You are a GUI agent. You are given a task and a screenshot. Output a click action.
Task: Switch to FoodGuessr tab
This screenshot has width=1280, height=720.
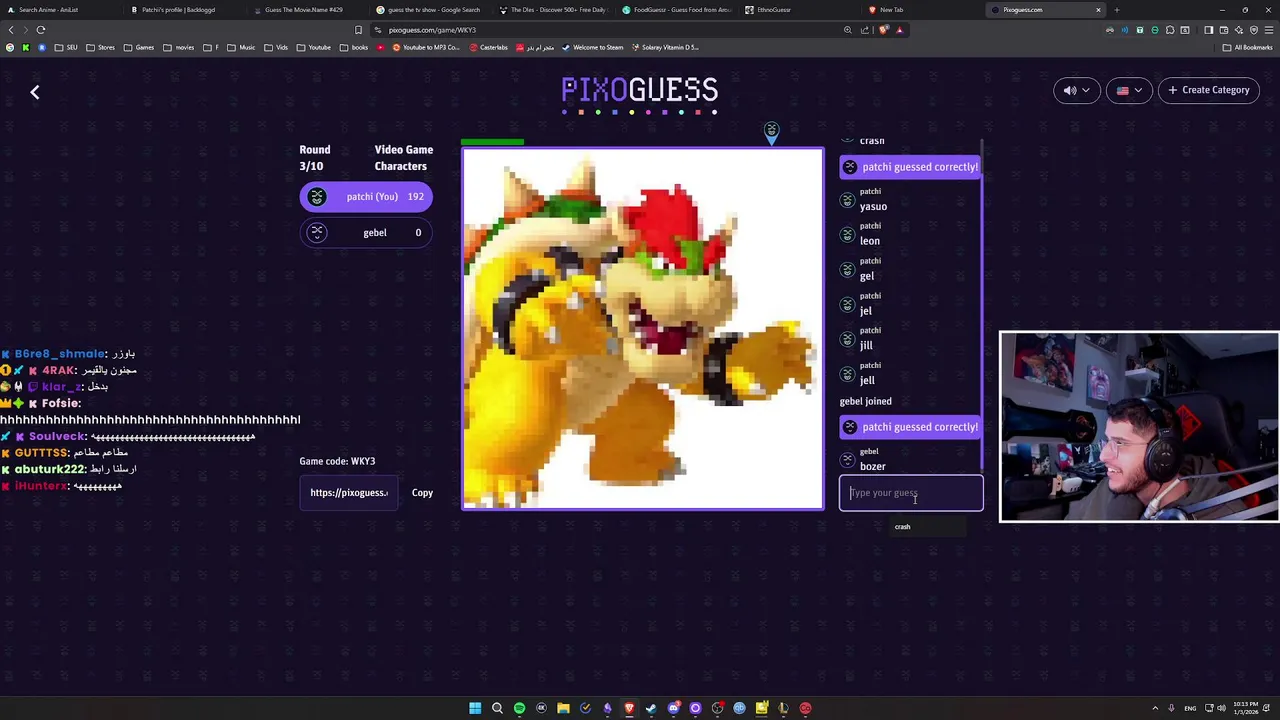click(677, 10)
